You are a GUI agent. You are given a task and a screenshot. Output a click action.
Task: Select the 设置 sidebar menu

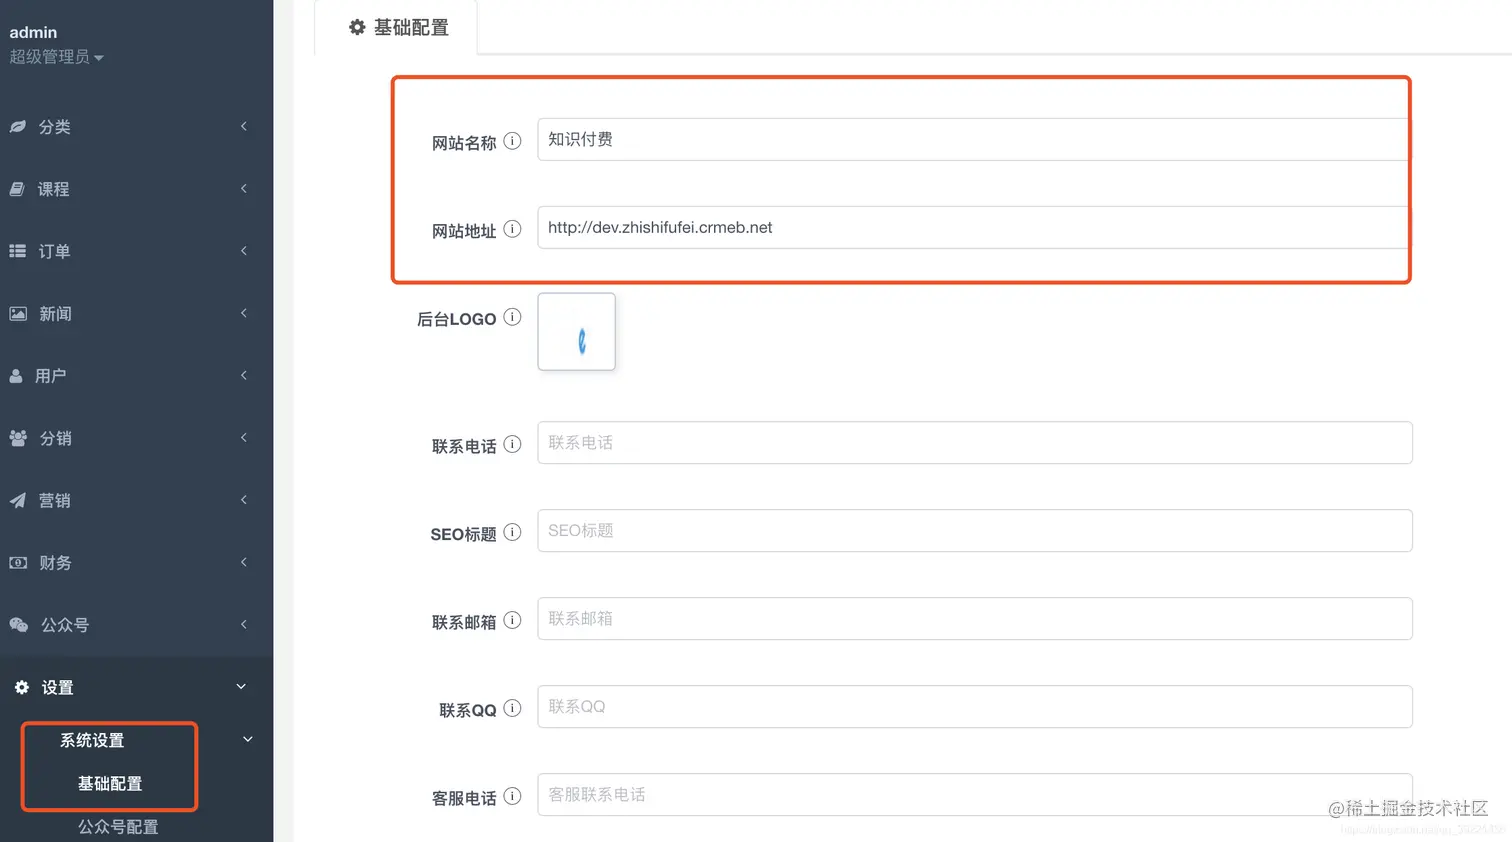136,687
